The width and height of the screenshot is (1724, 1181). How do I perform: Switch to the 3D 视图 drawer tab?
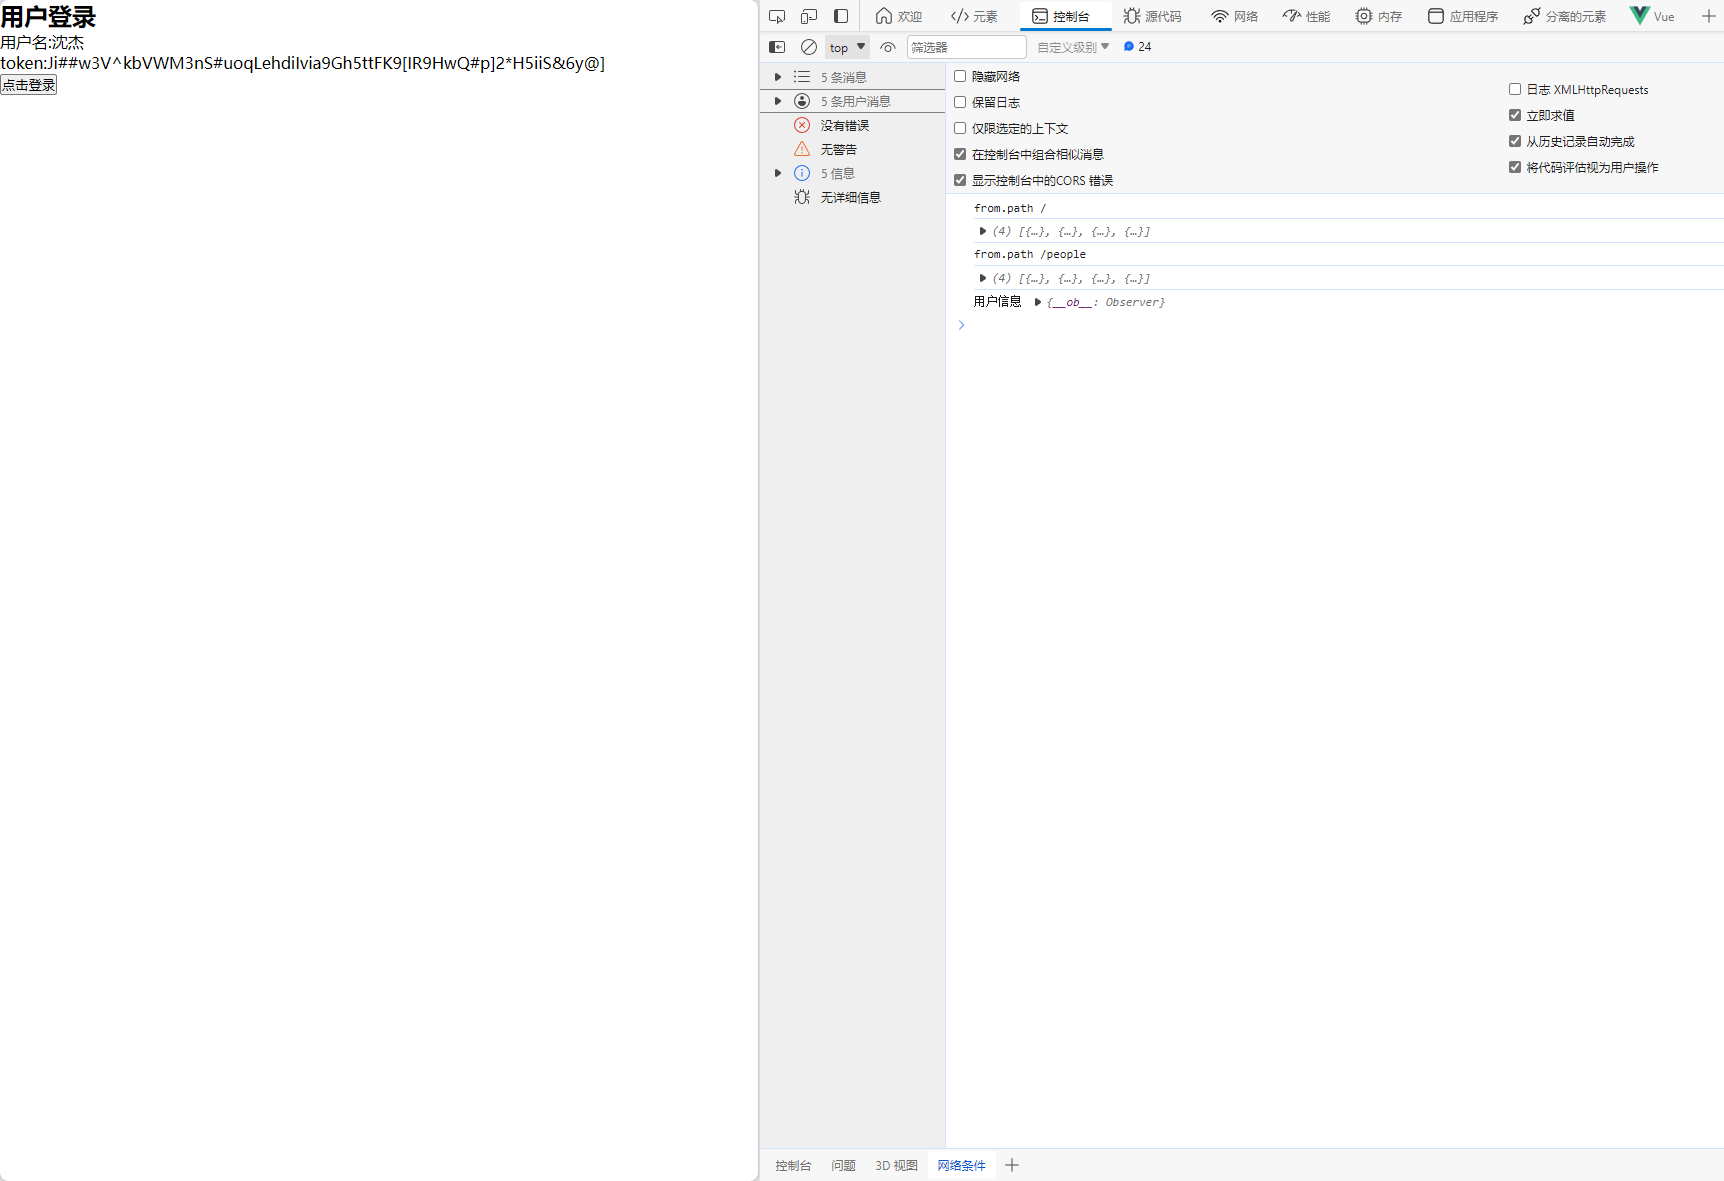(896, 1165)
